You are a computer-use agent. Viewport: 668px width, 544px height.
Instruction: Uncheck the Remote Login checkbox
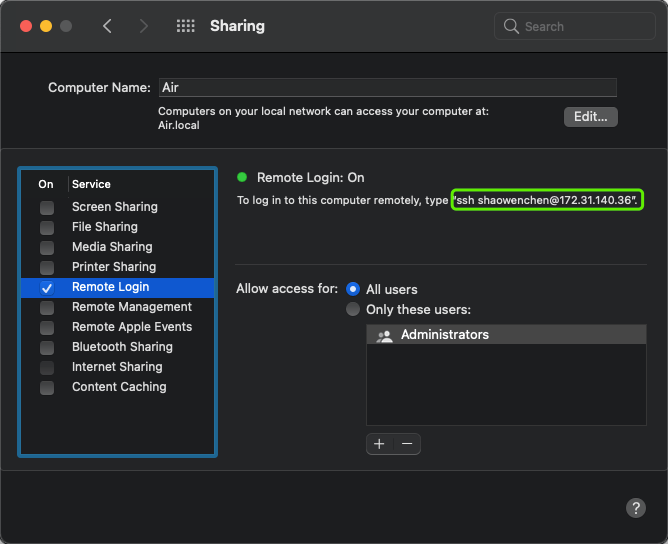47,288
